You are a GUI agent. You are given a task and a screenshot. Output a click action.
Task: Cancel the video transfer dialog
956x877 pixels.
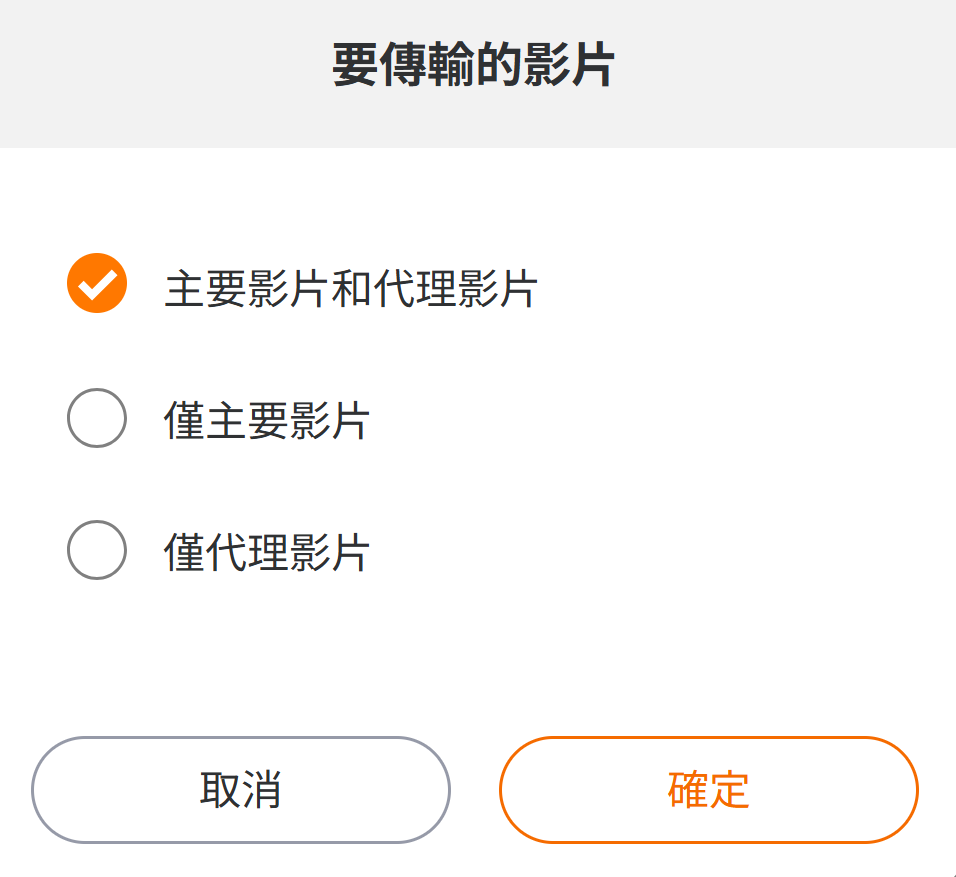[241, 790]
